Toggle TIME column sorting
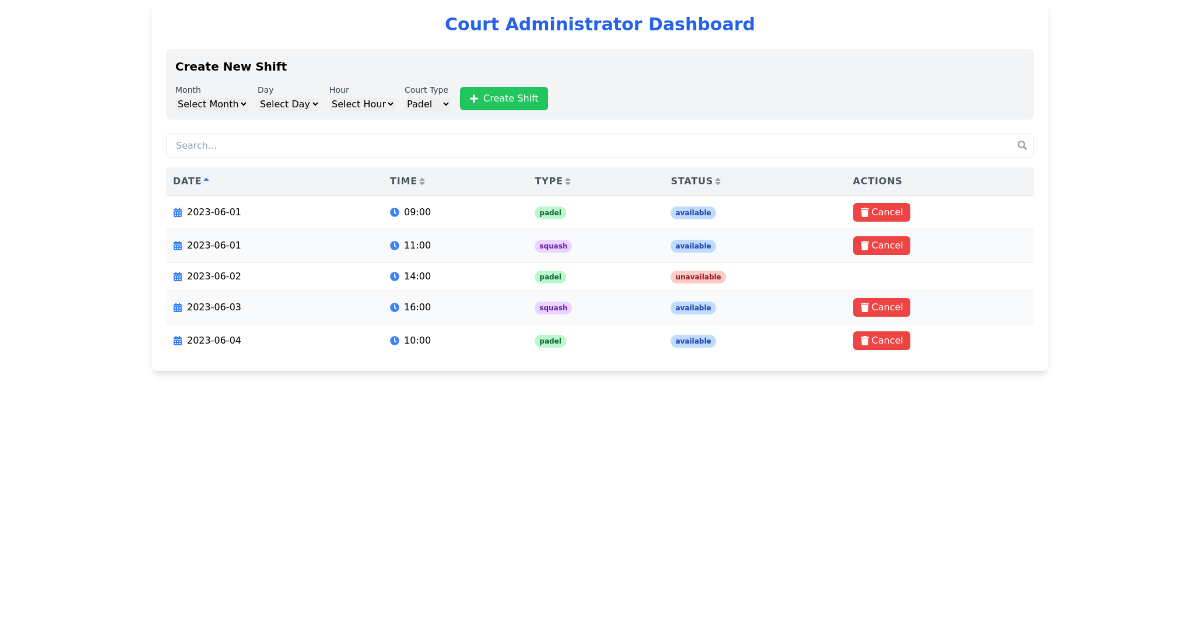1200x630 pixels. point(407,181)
